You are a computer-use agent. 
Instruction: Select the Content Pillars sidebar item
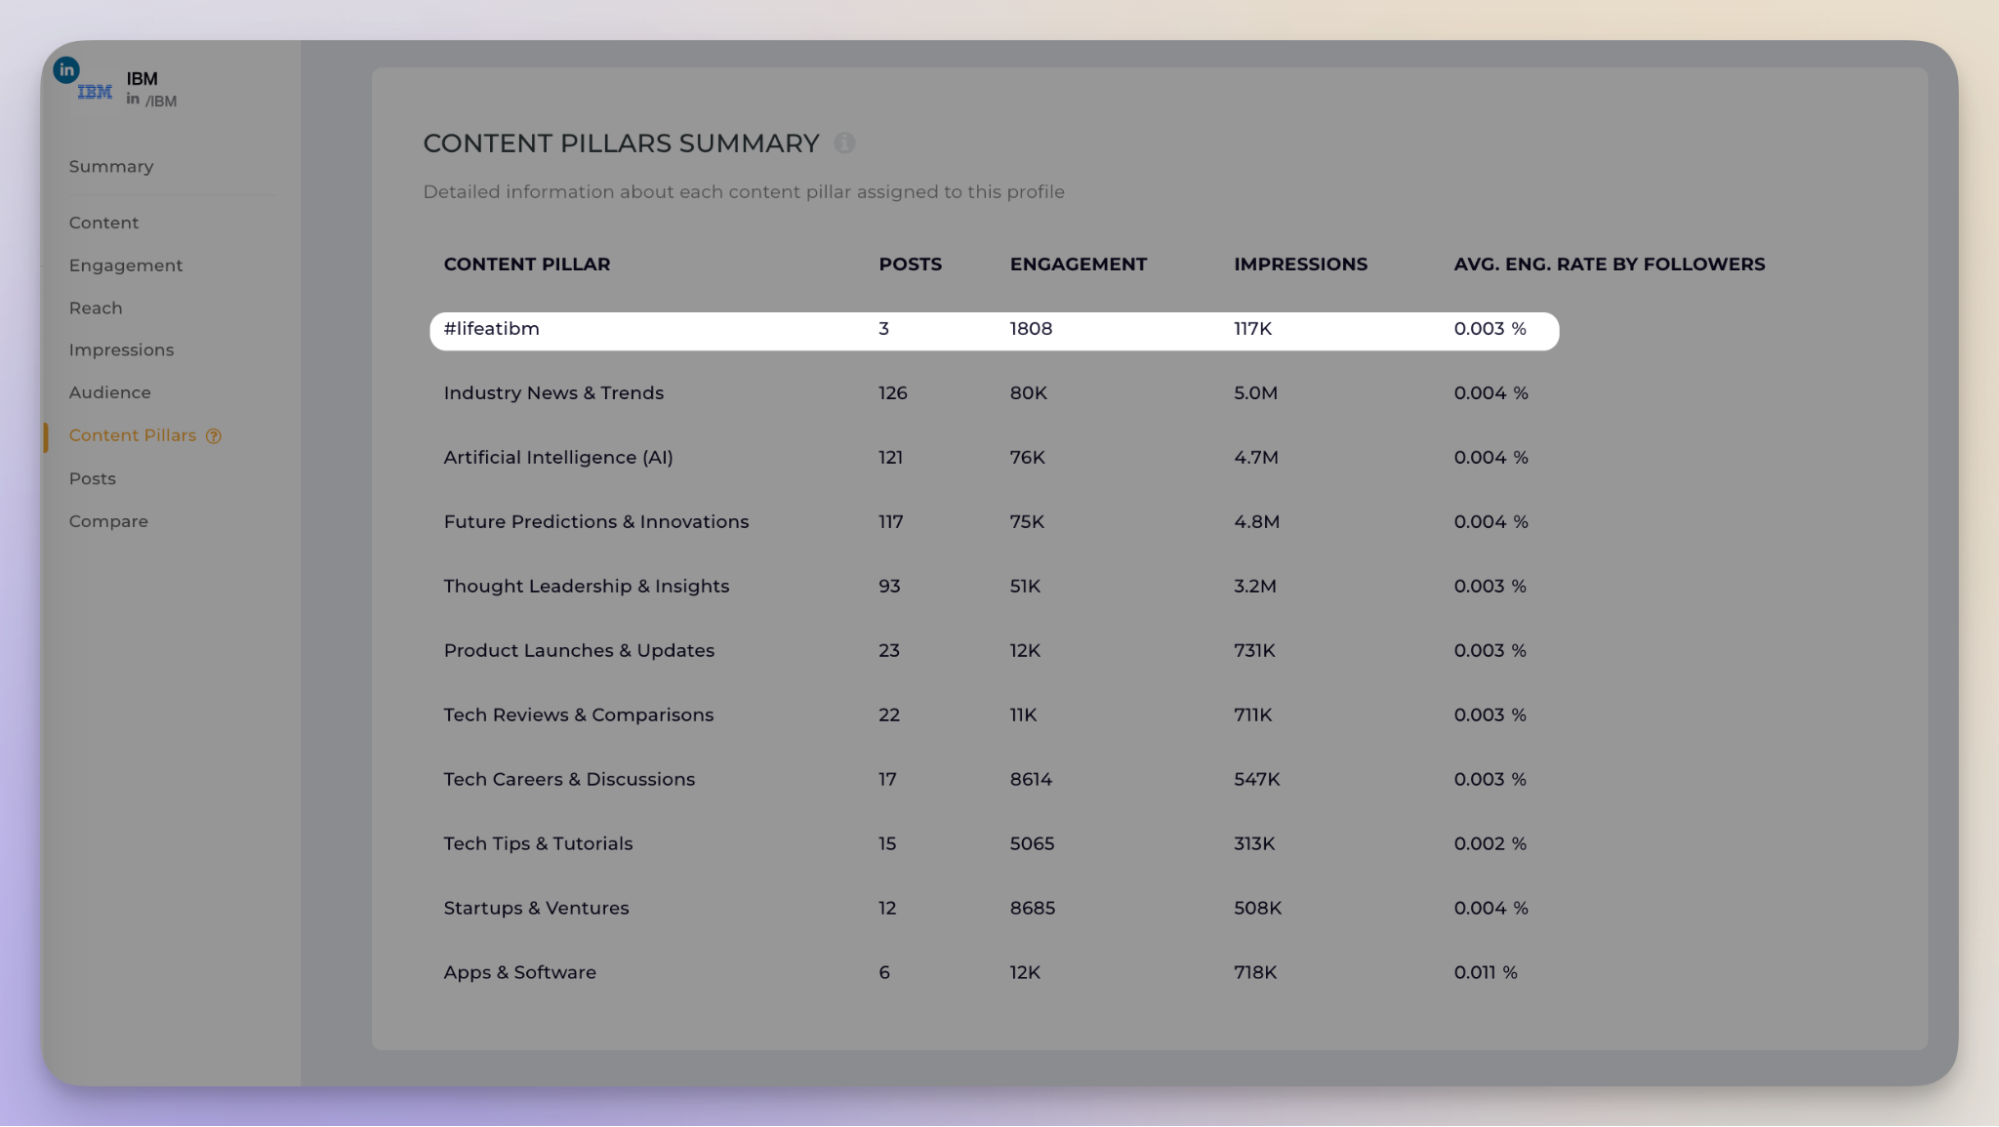click(x=132, y=436)
